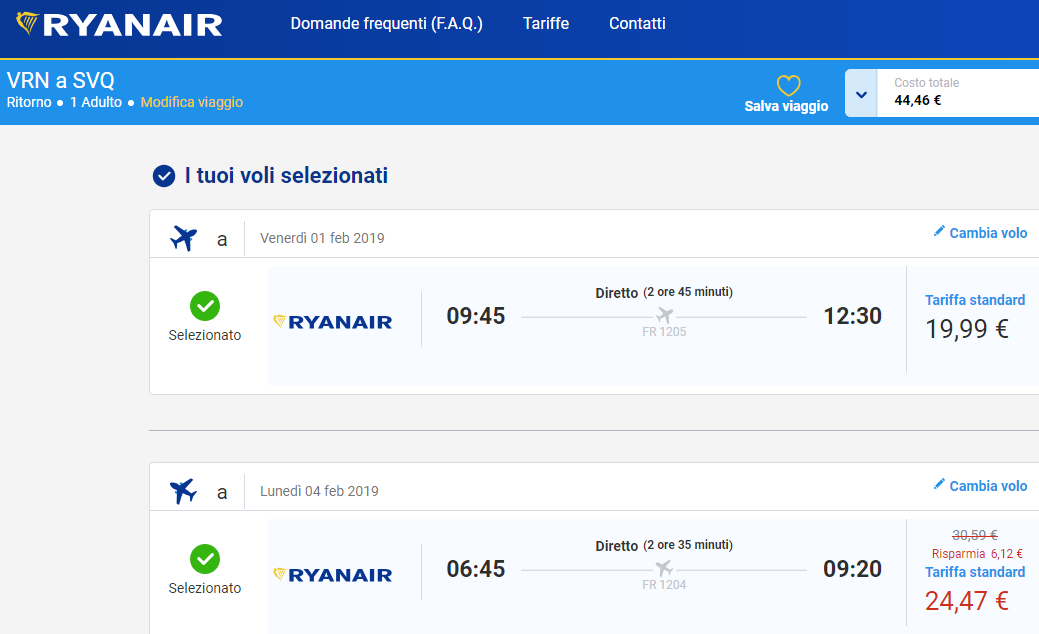Click Tariffa standard for the 24,47 € flight
Screen dimensions: 1039x634
975,572
